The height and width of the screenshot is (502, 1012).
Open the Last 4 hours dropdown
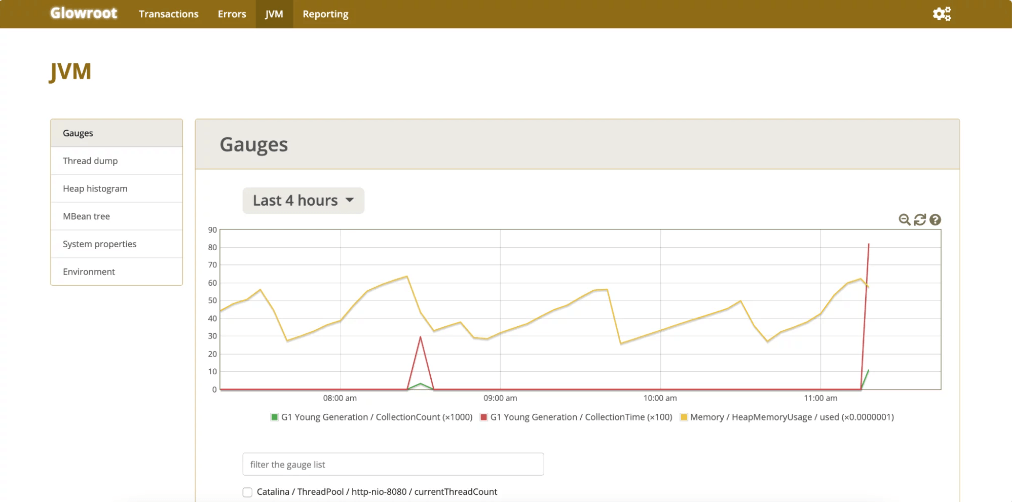303,201
